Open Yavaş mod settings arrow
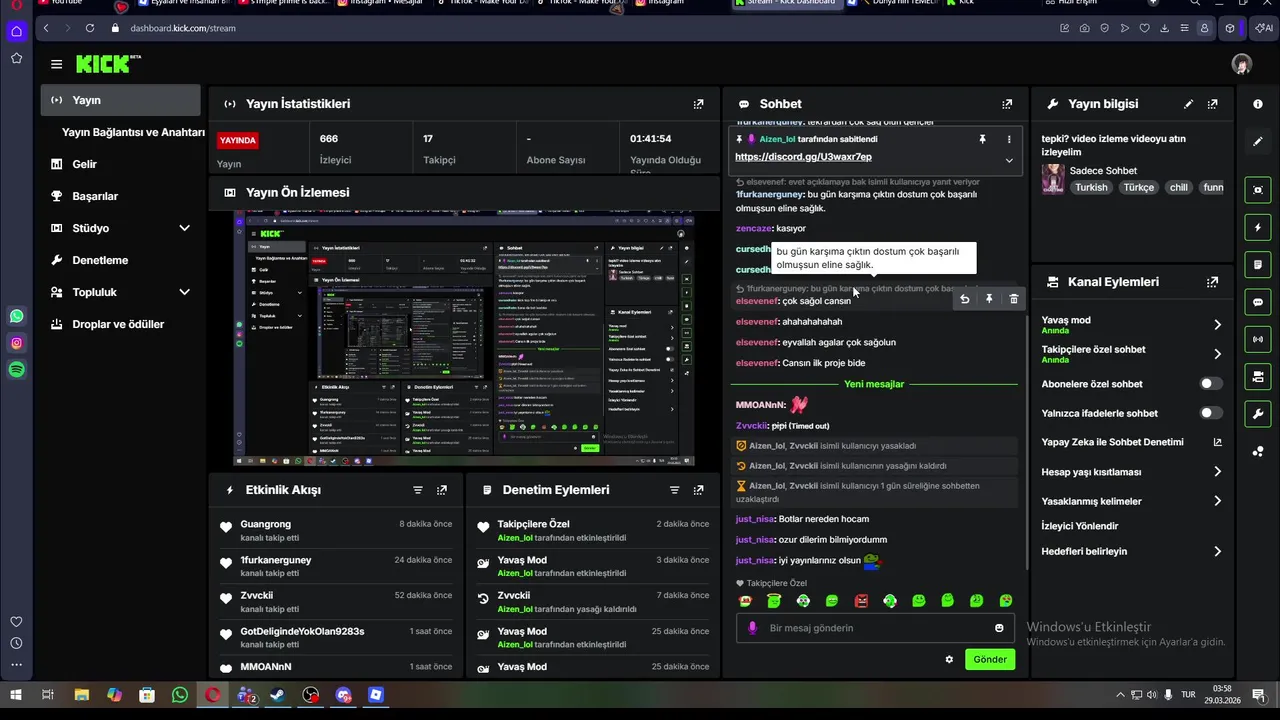This screenshot has width=1280, height=720. [x=1217, y=325]
